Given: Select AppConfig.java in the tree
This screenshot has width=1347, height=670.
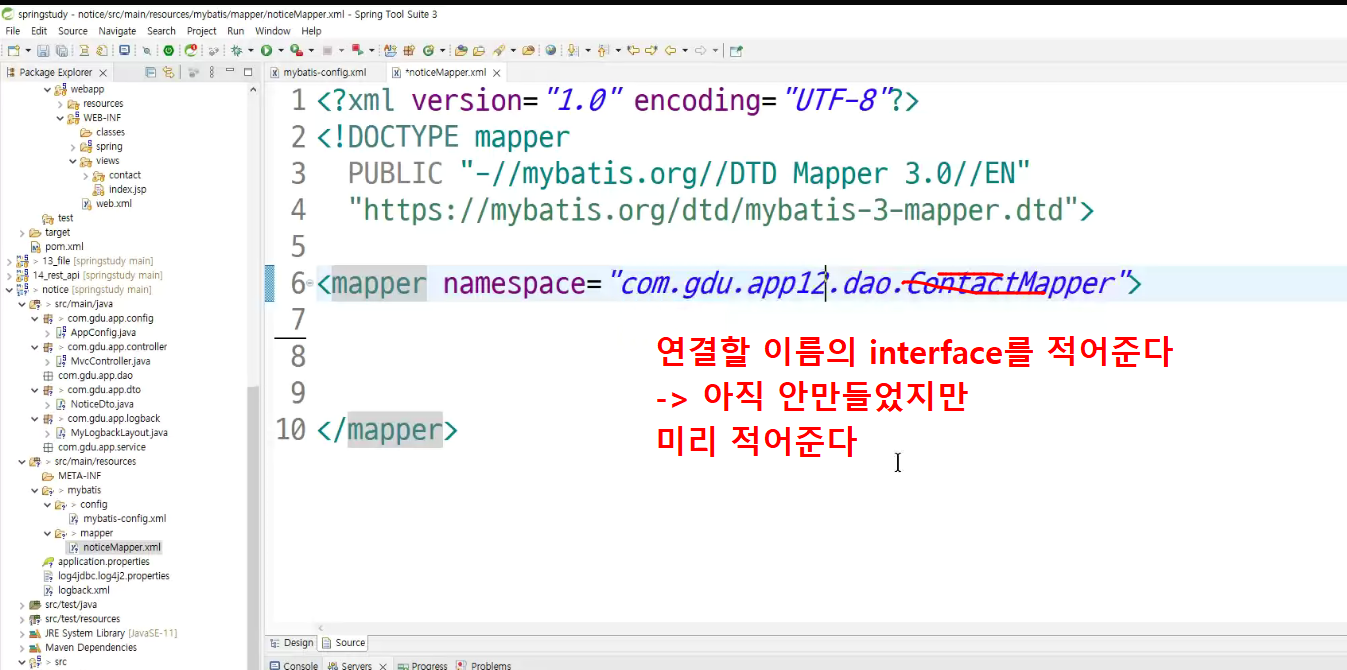Looking at the screenshot, I should pos(96,332).
